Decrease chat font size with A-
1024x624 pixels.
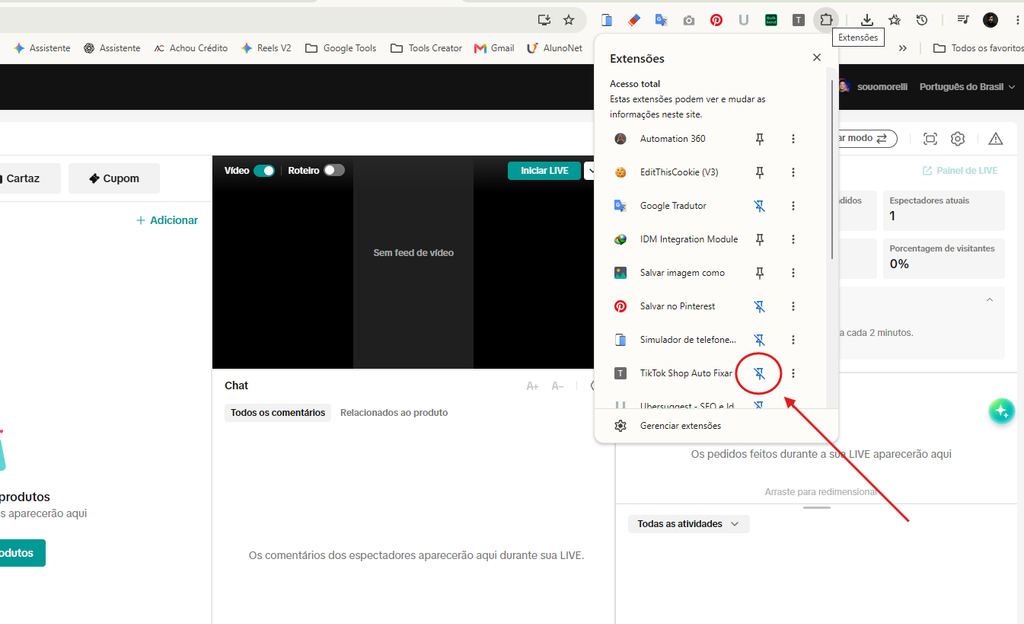557,386
